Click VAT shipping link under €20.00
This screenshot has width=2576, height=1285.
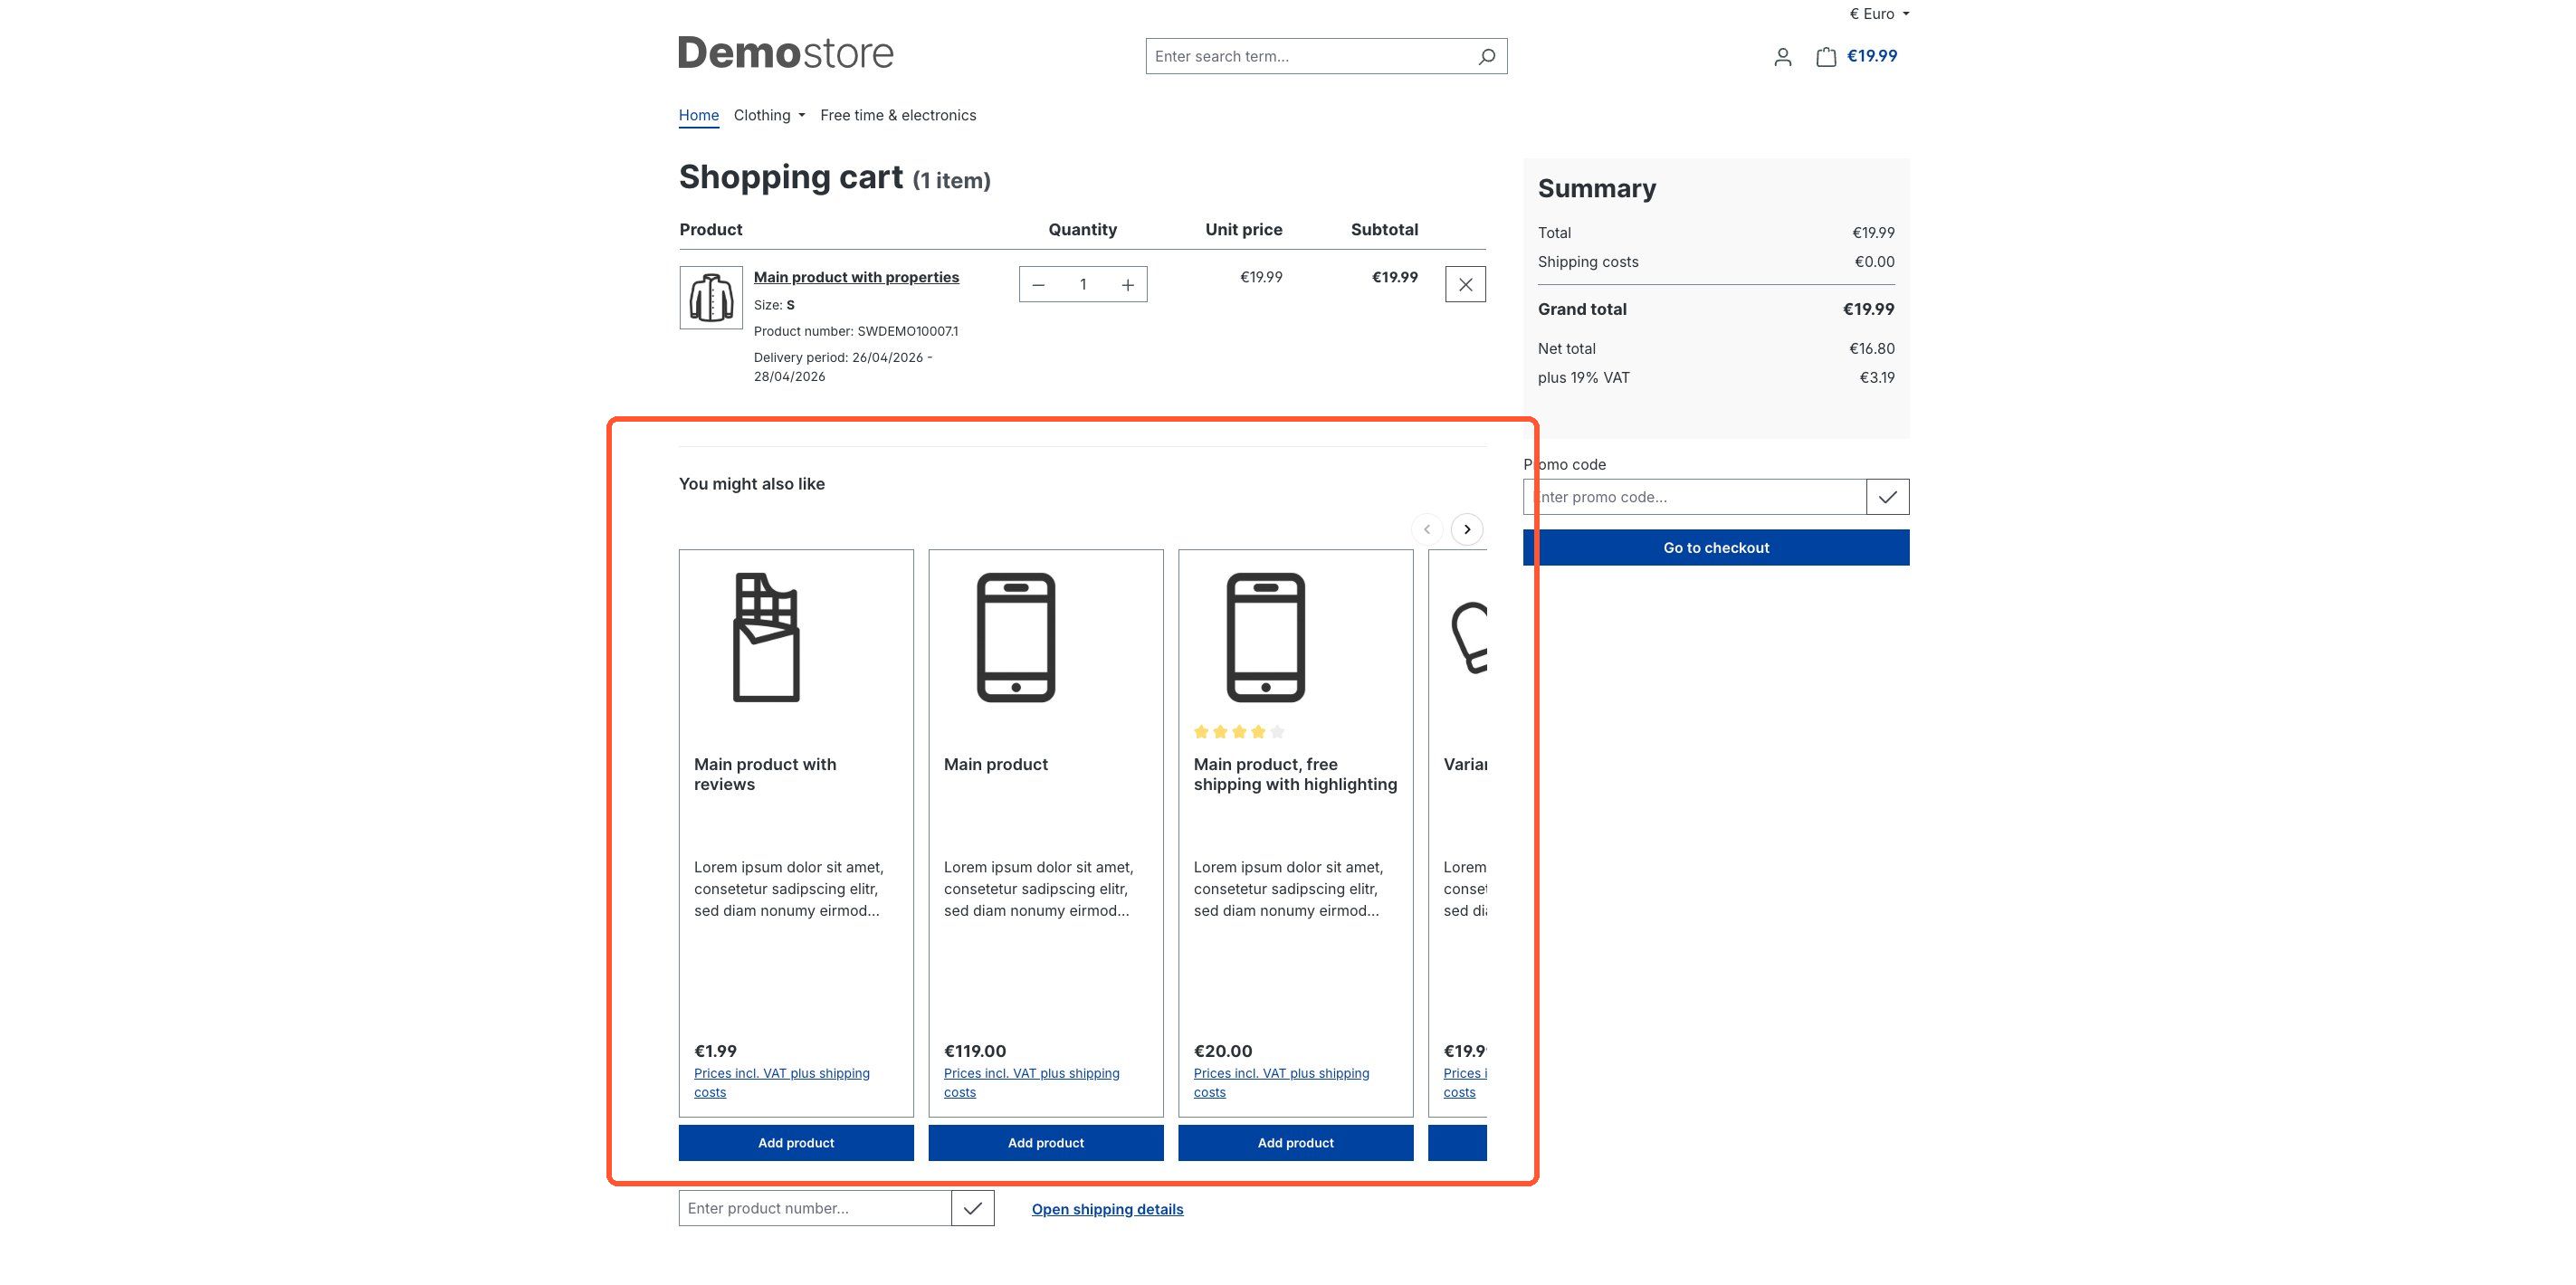[1281, 1082]
